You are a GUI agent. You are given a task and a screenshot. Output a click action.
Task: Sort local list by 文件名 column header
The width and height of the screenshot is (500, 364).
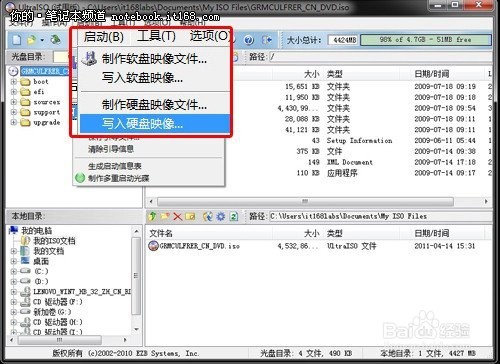coord(161,233)
